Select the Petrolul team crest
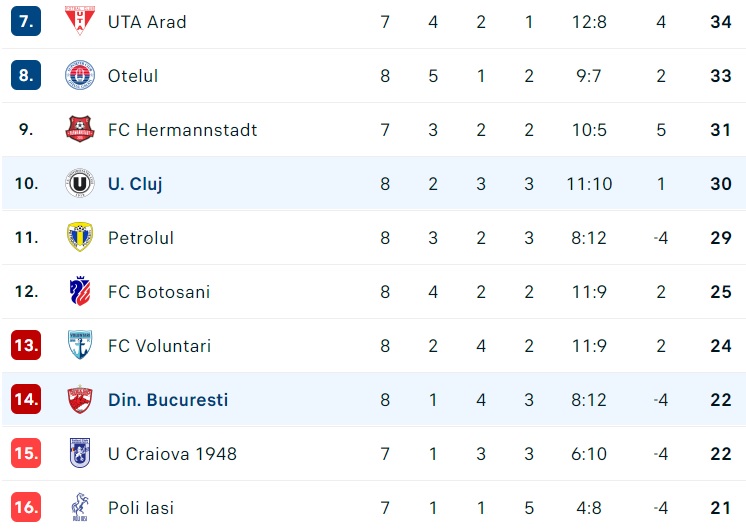This screenshot has height=530, width=746. [x=80, y=238]
